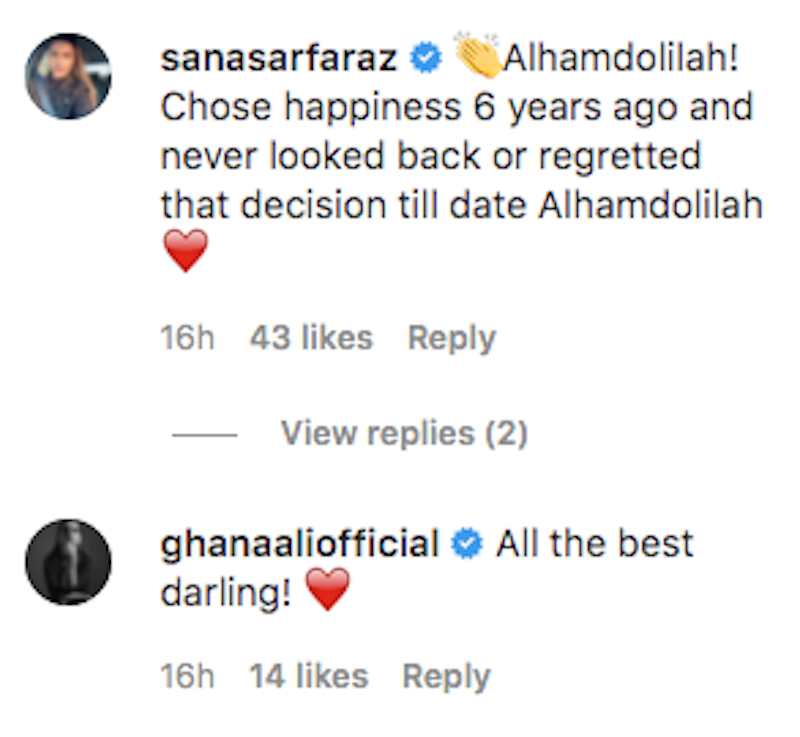Click the '16h' timestamp above '43 likes'
The width and height of the screenshot is (800, 737).
187,338
